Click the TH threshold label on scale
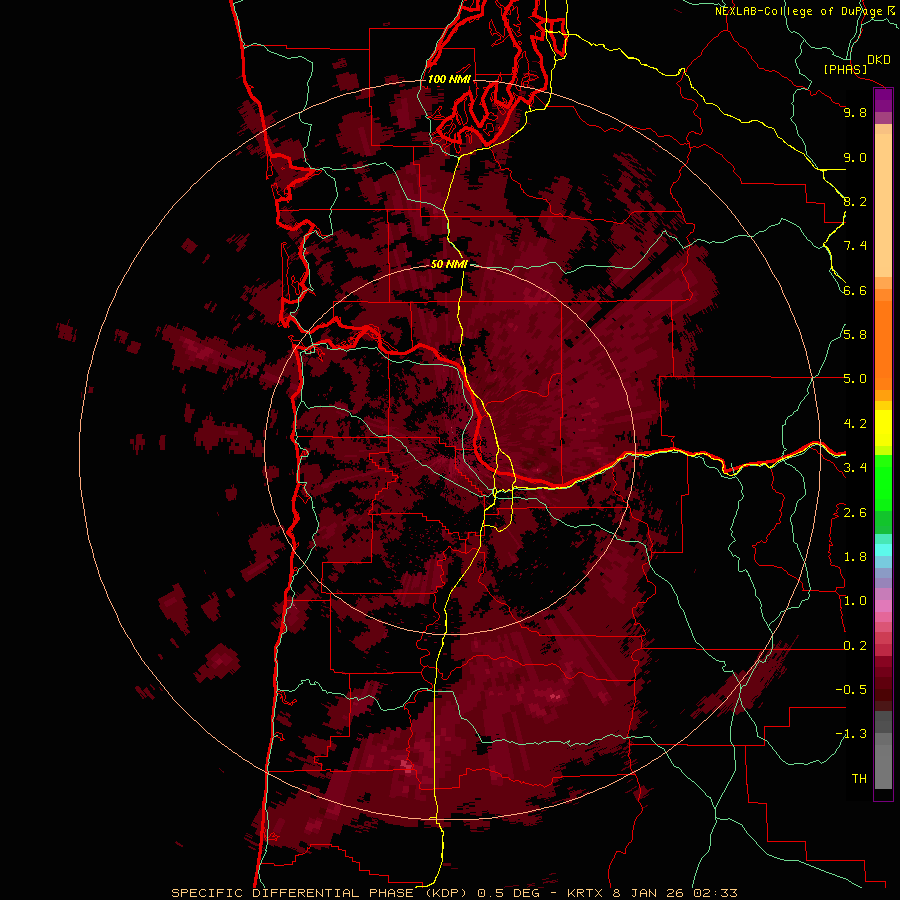This screenshot has width=900, height=900. point(859,779)
